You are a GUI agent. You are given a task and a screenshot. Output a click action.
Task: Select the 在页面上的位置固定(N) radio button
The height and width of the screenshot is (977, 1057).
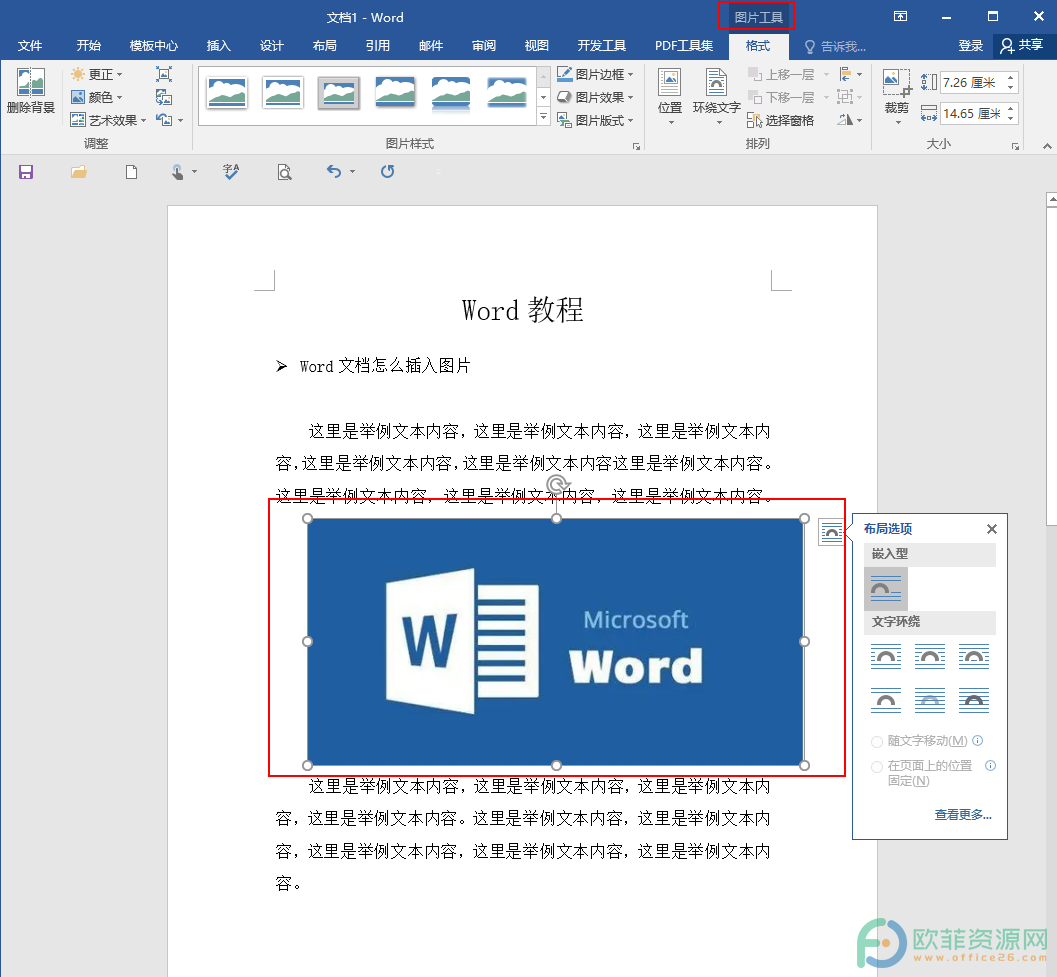[x=877, y=767]
